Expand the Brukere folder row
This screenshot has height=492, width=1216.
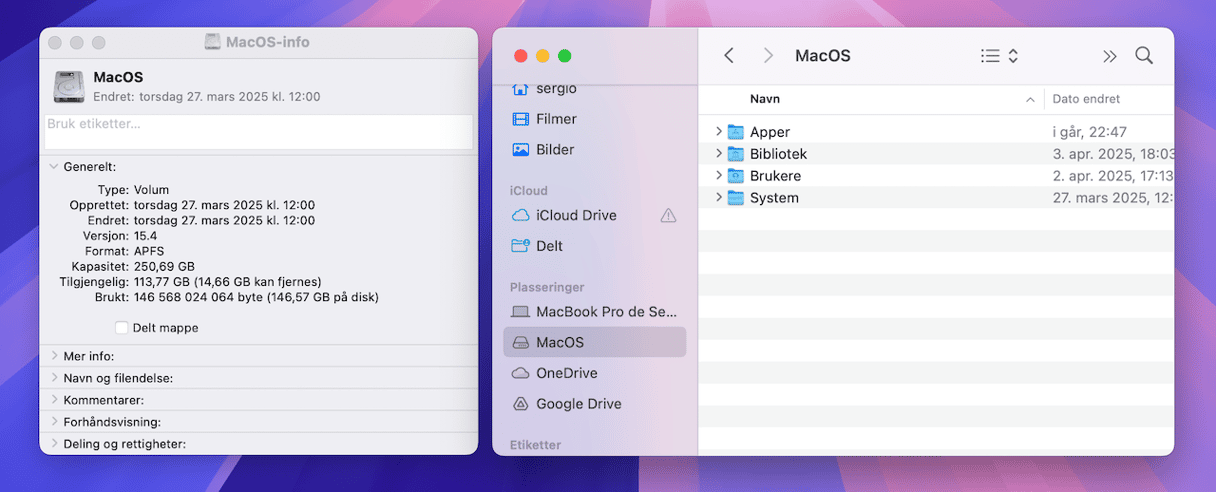718,176
